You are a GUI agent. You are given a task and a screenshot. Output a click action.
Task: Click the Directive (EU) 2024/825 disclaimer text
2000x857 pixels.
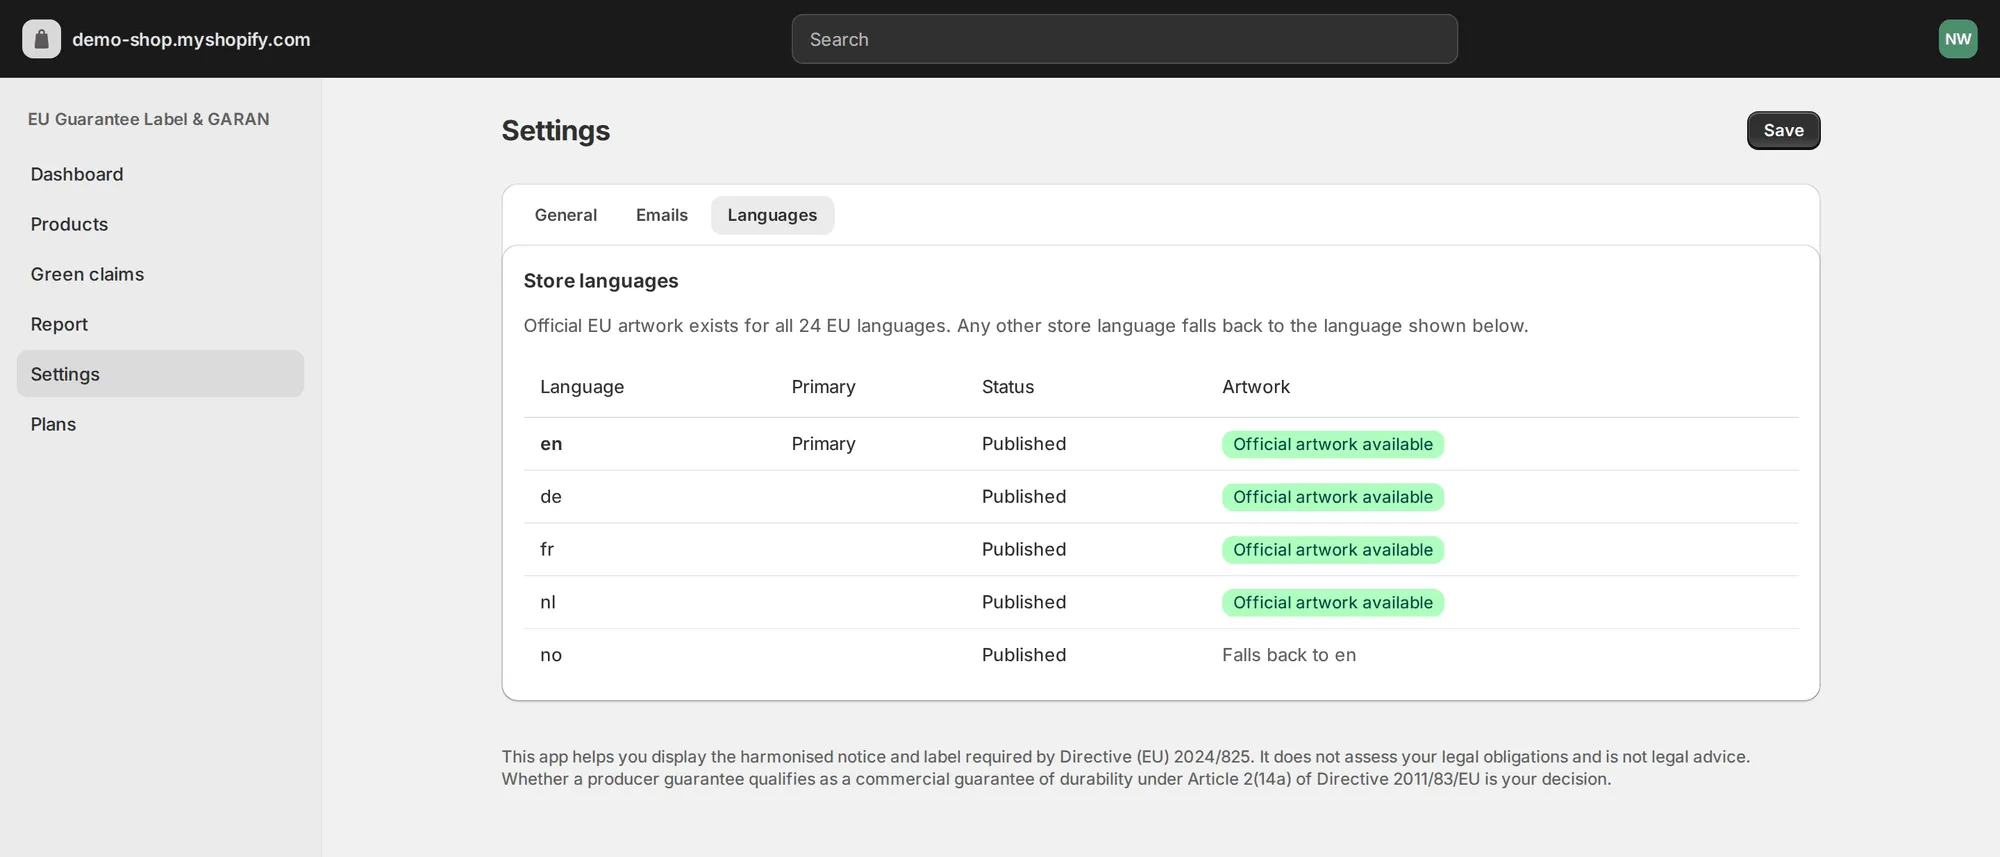[x=1126, y=768]
